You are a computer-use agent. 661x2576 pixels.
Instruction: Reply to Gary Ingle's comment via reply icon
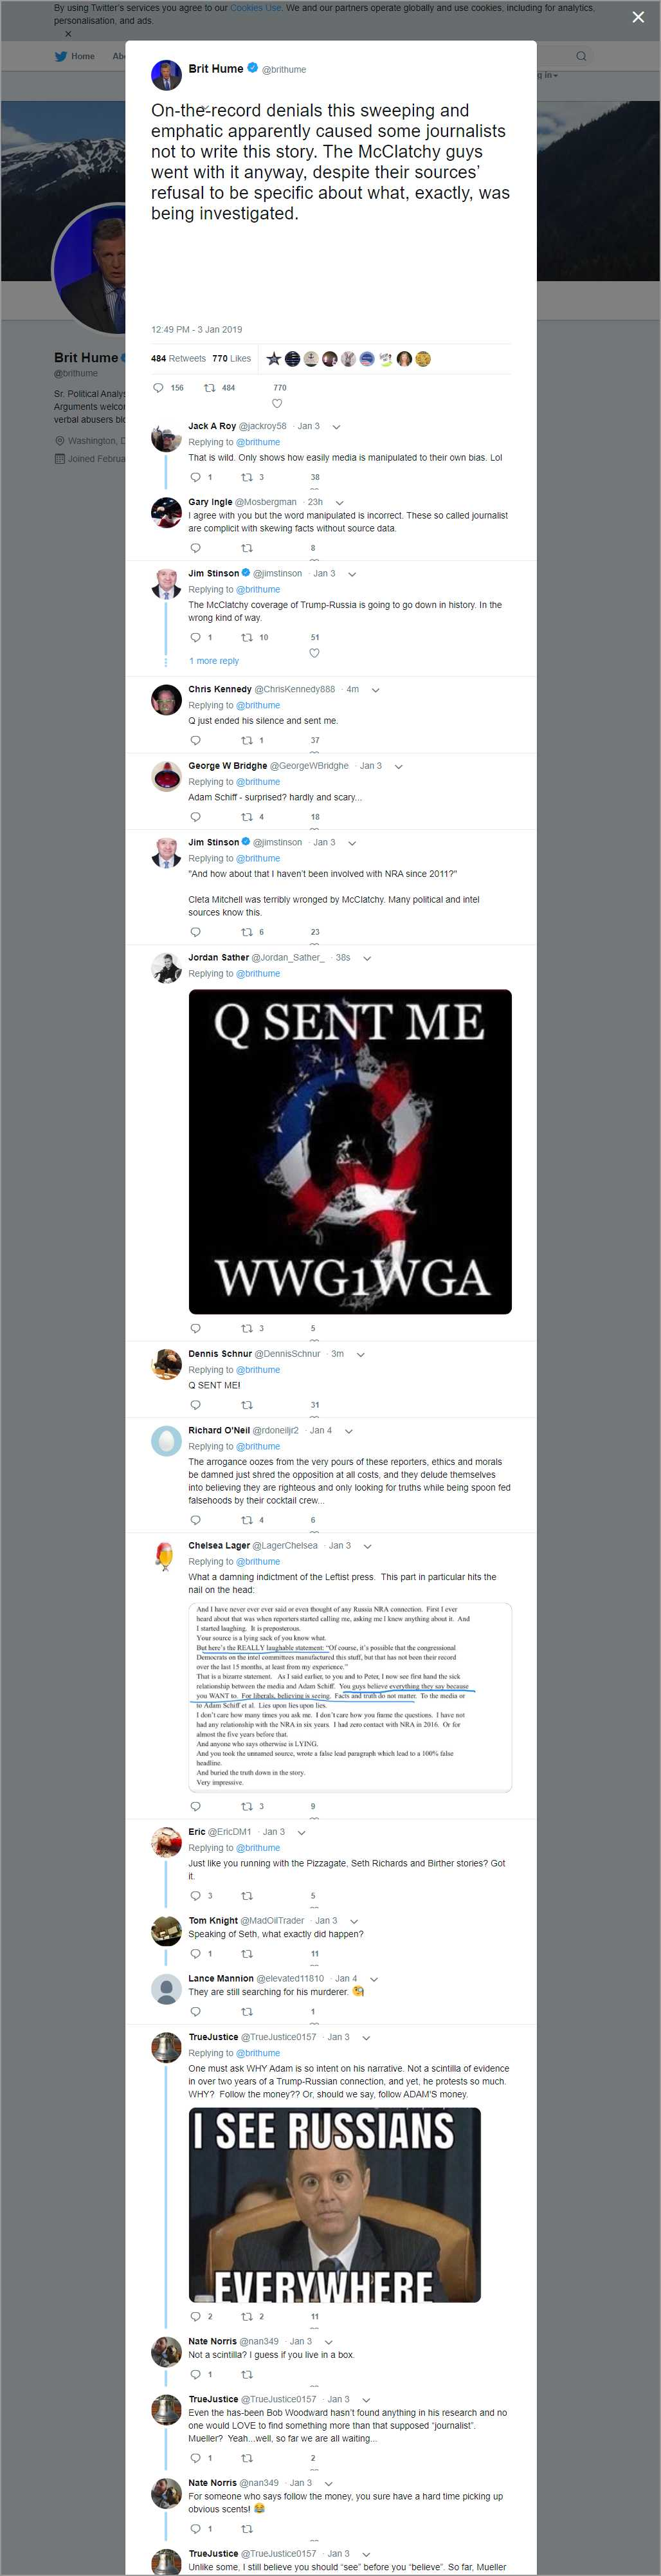click(195, 548)
